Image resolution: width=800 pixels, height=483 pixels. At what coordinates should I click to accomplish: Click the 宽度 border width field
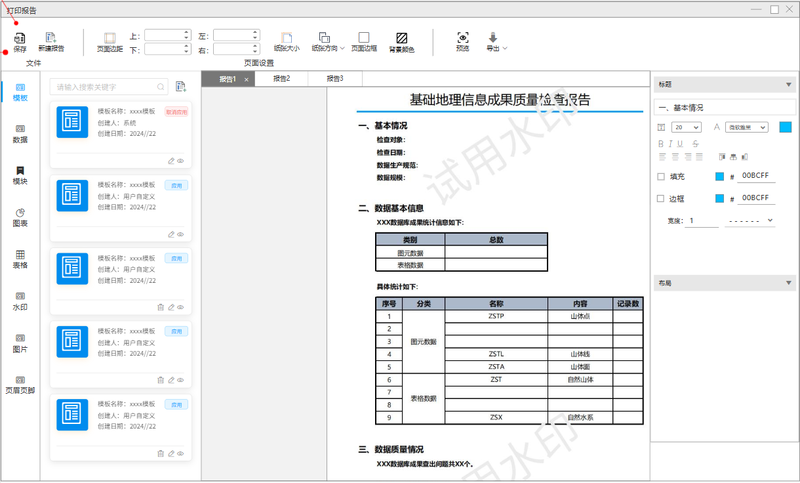click(x=702, y=221)
